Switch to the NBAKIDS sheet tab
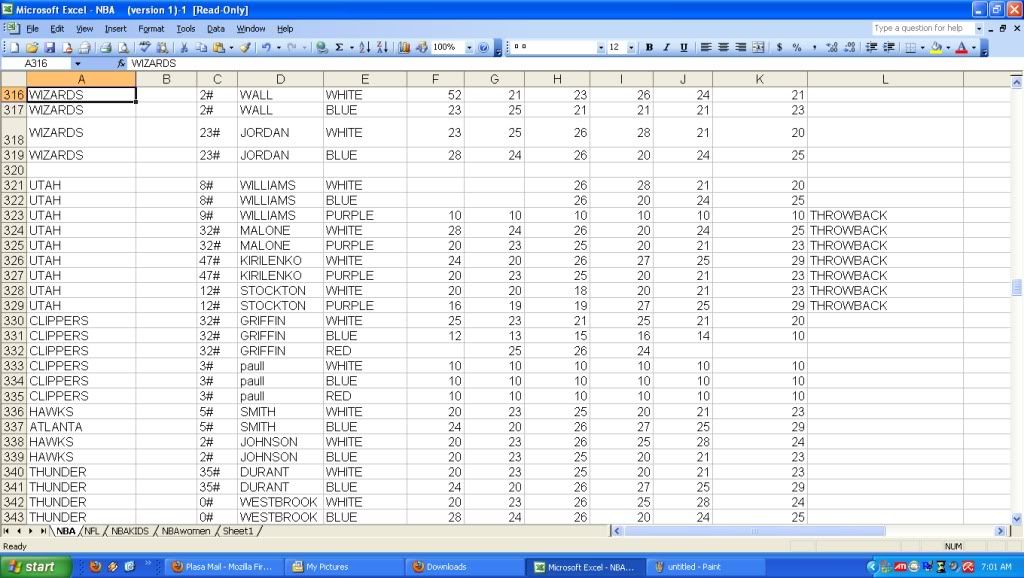Screen dimensions: 1024x578 click(130, 531)
